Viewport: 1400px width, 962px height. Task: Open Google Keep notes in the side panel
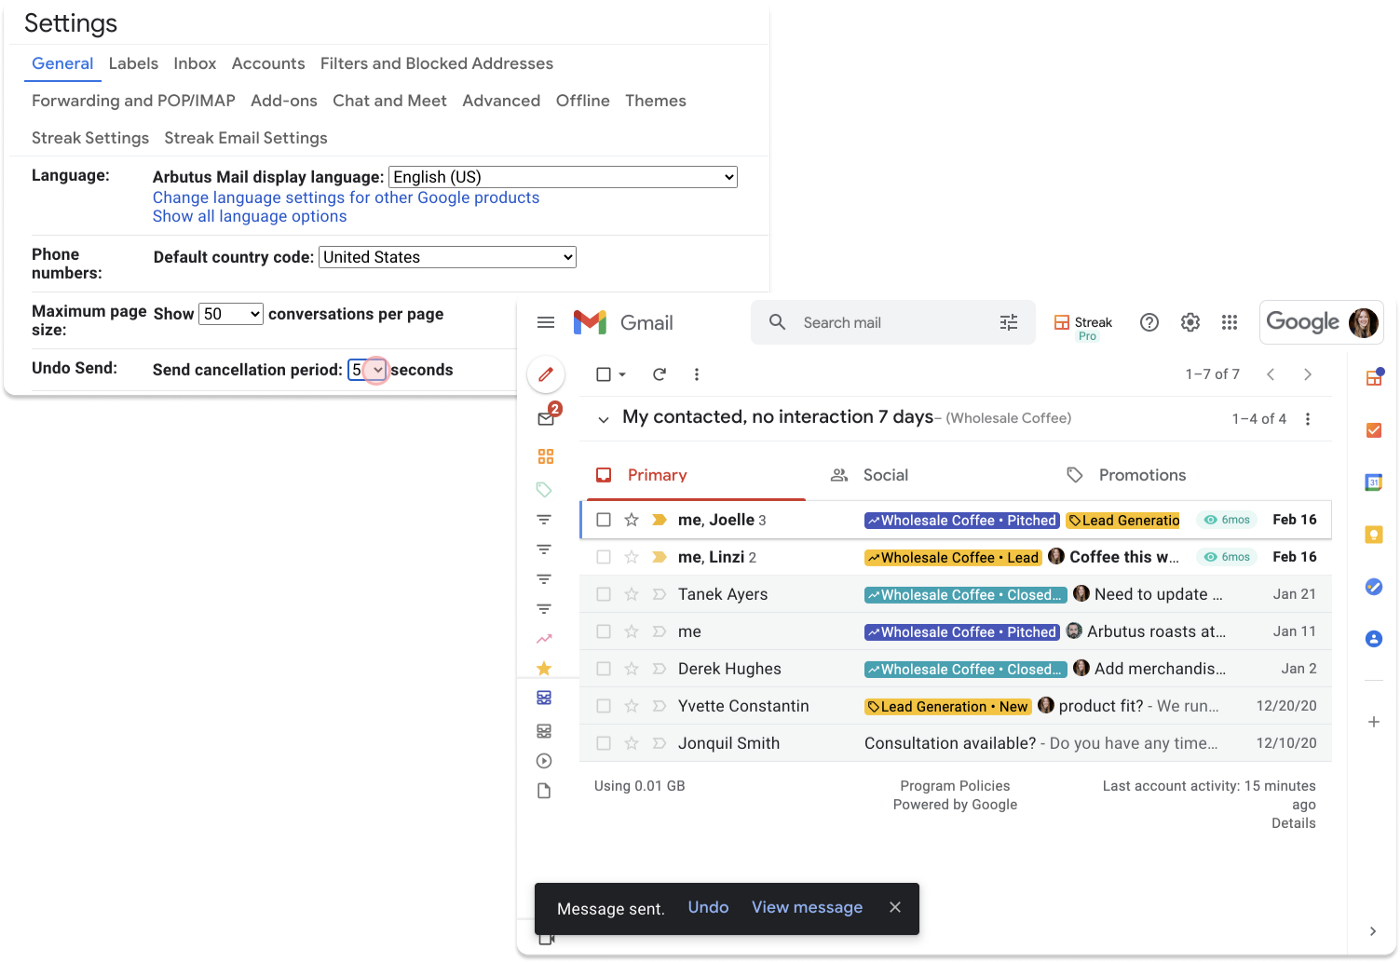1374,534
